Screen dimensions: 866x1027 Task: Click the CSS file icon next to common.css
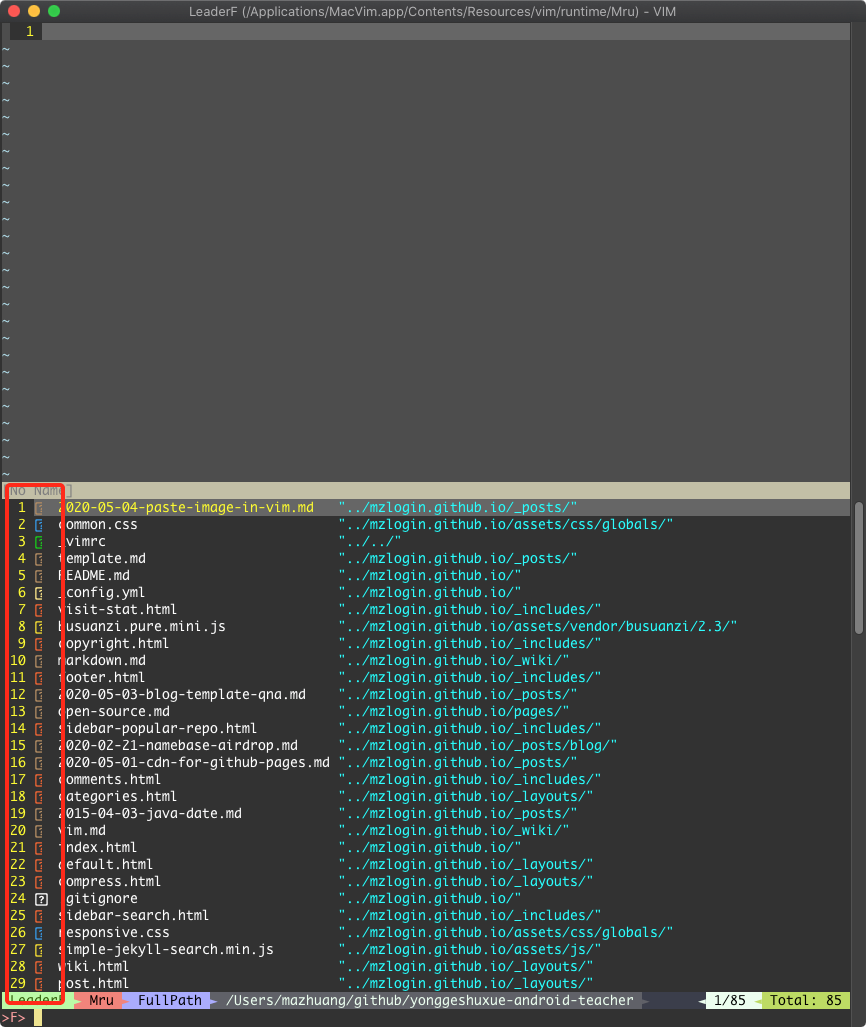coord(40,524)
